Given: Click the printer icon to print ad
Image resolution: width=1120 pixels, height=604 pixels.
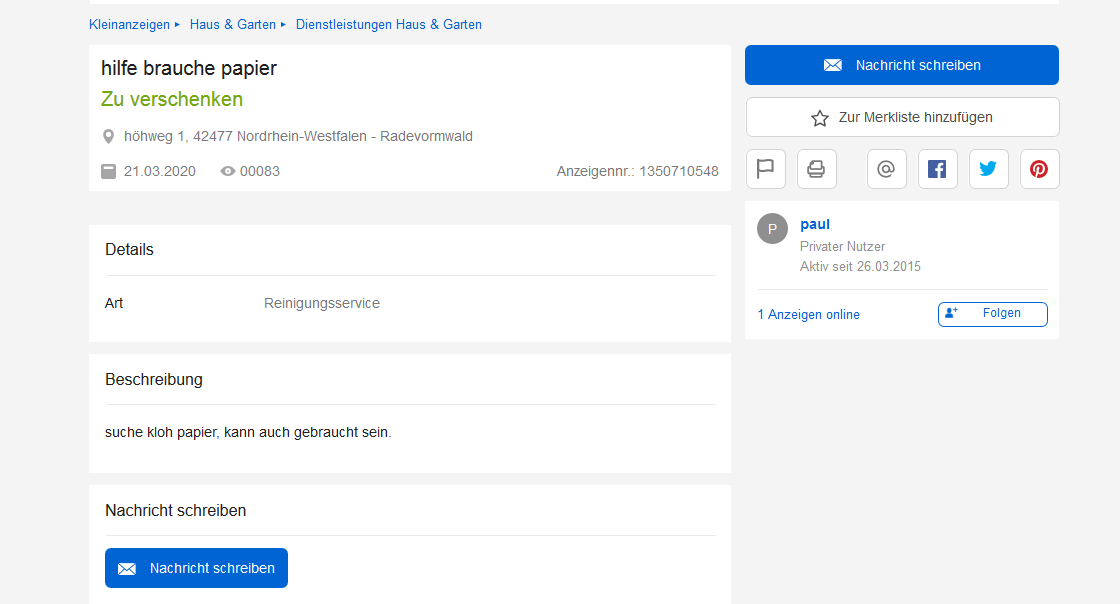Looking at the screenshot, I should pos(816,169).
